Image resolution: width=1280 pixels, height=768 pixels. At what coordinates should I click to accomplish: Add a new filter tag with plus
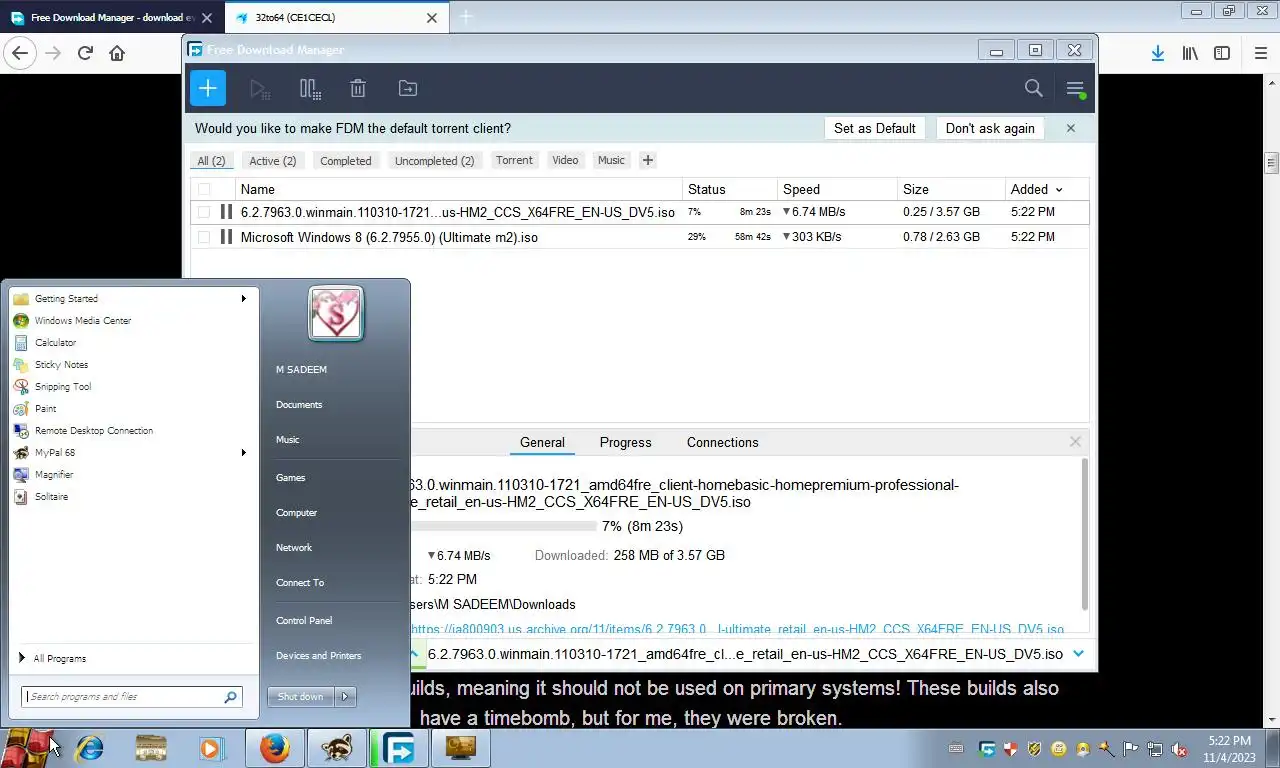(x=648, y=160)
